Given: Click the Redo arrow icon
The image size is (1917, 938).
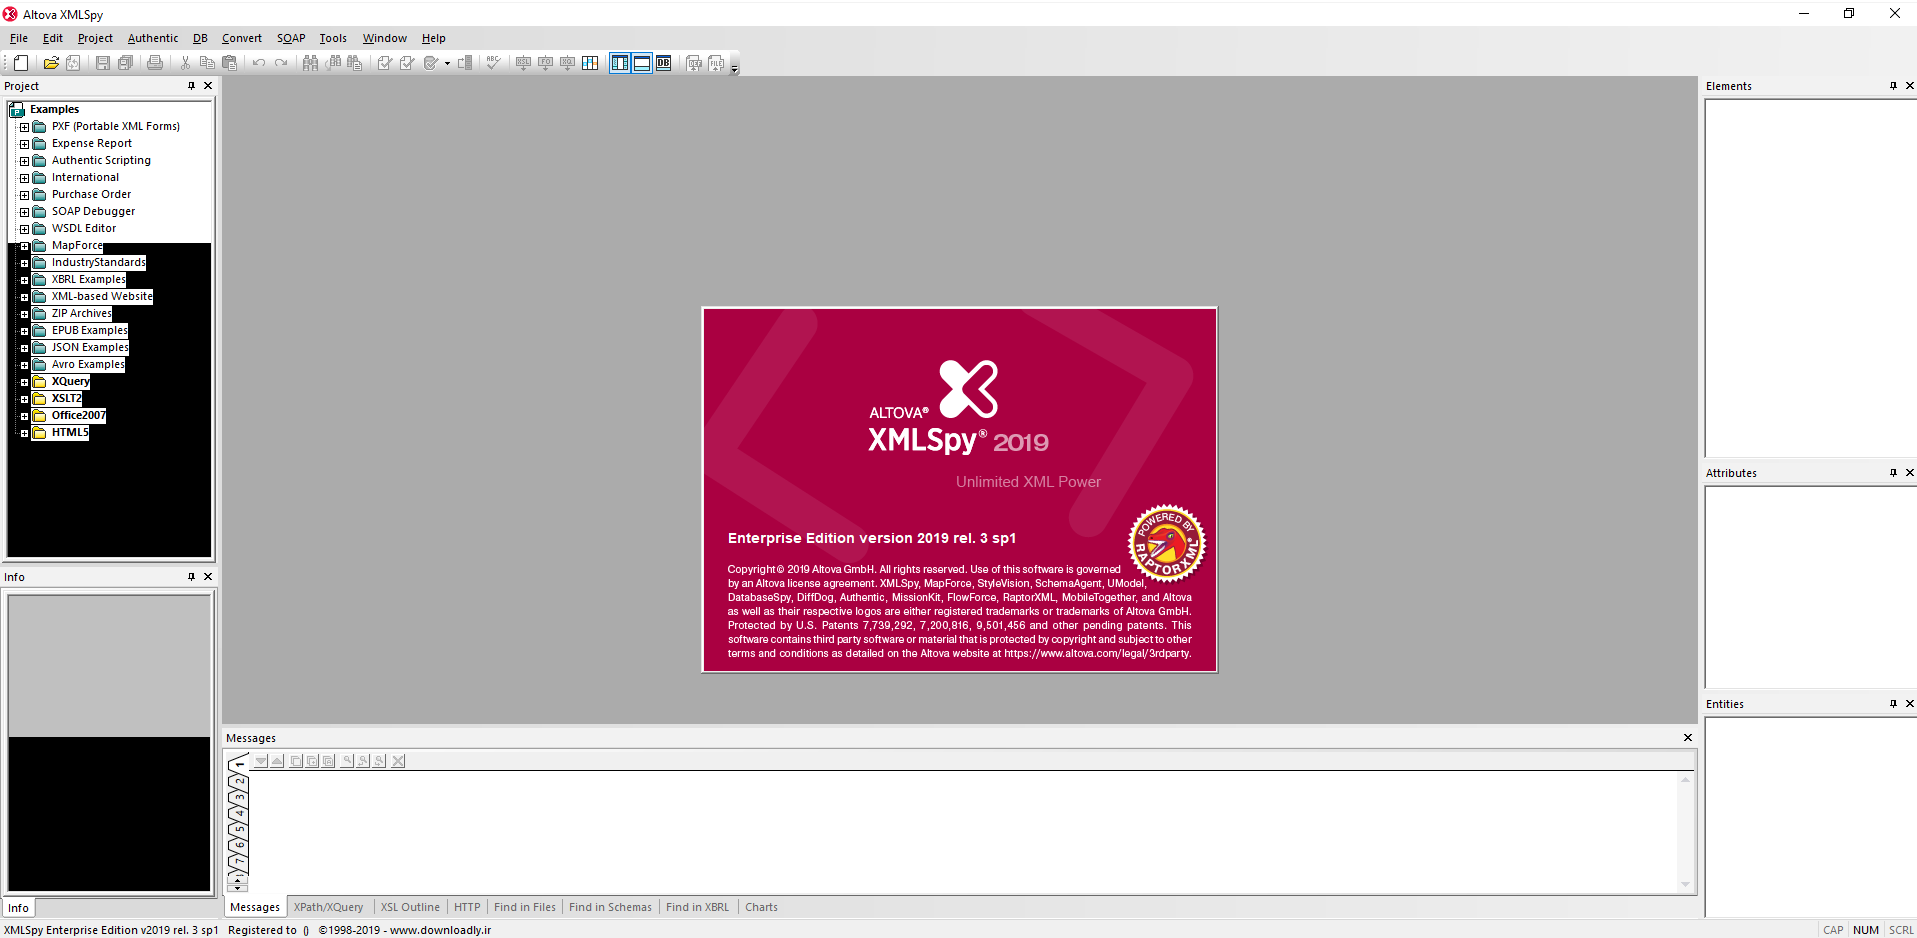Looking at the screenshot, I should (x=281, y=63).
